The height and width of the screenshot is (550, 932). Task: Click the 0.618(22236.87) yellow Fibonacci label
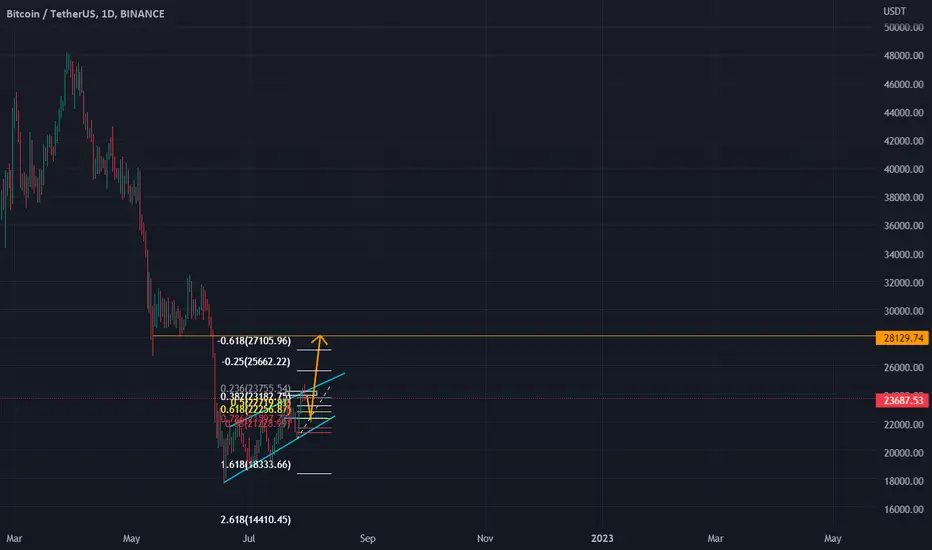pos(256,410)
